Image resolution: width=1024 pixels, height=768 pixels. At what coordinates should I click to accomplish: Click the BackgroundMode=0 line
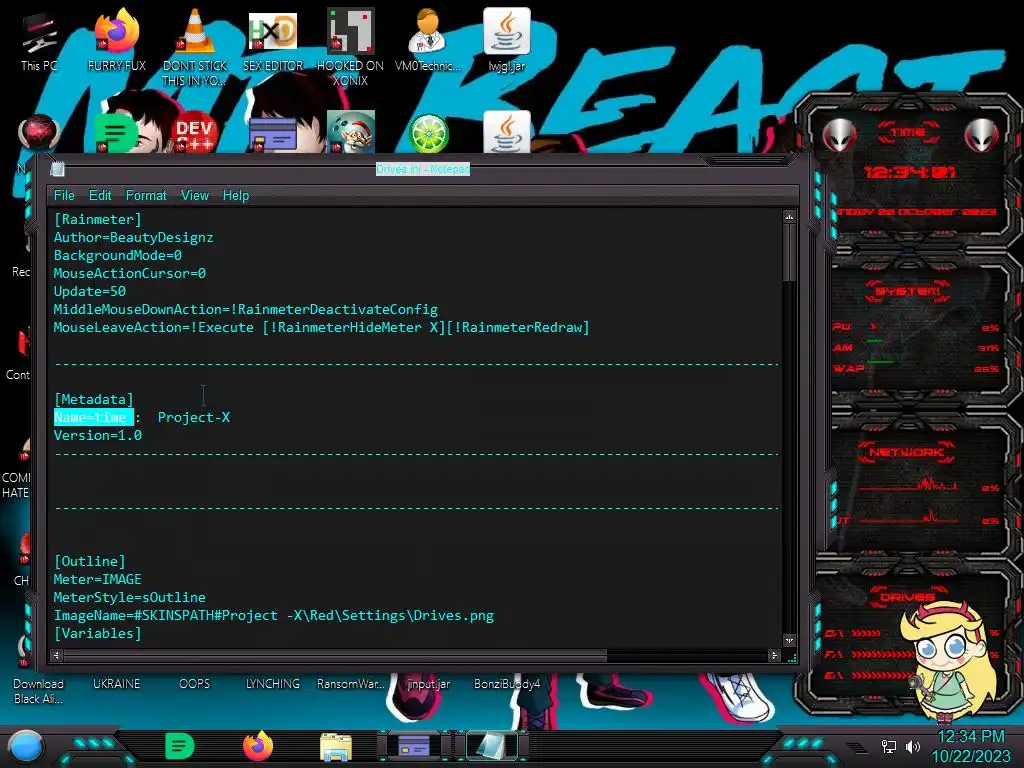(x=118, y=255)
